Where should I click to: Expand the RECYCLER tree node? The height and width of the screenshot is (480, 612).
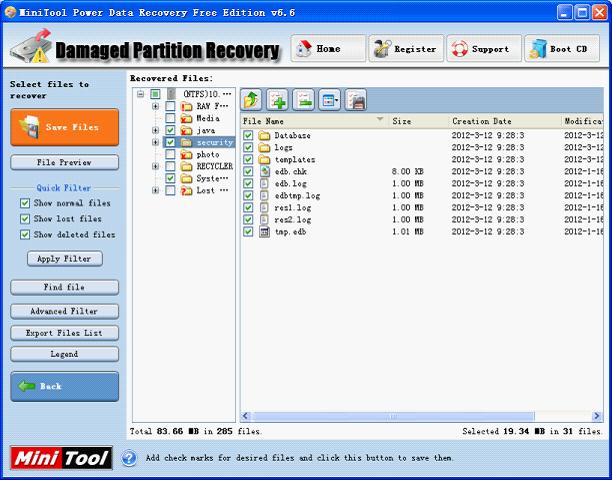pos(155,167)
